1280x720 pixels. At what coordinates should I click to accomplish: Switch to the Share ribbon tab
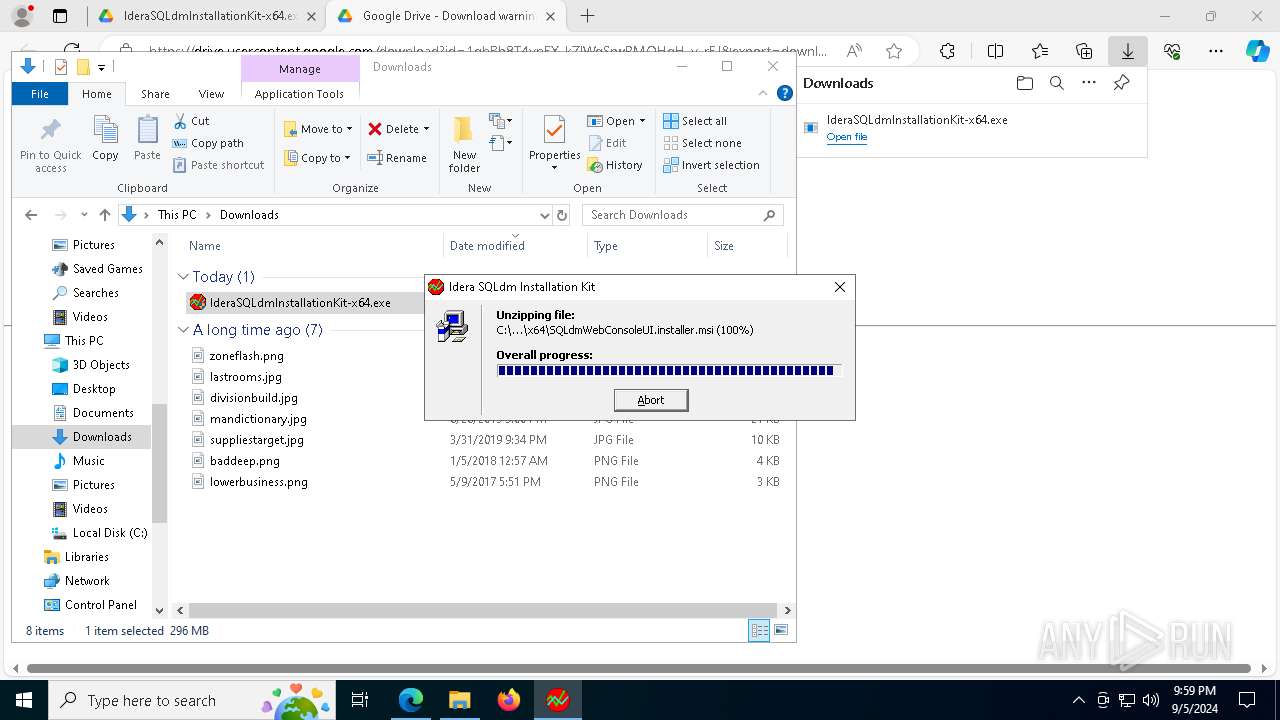155,94
